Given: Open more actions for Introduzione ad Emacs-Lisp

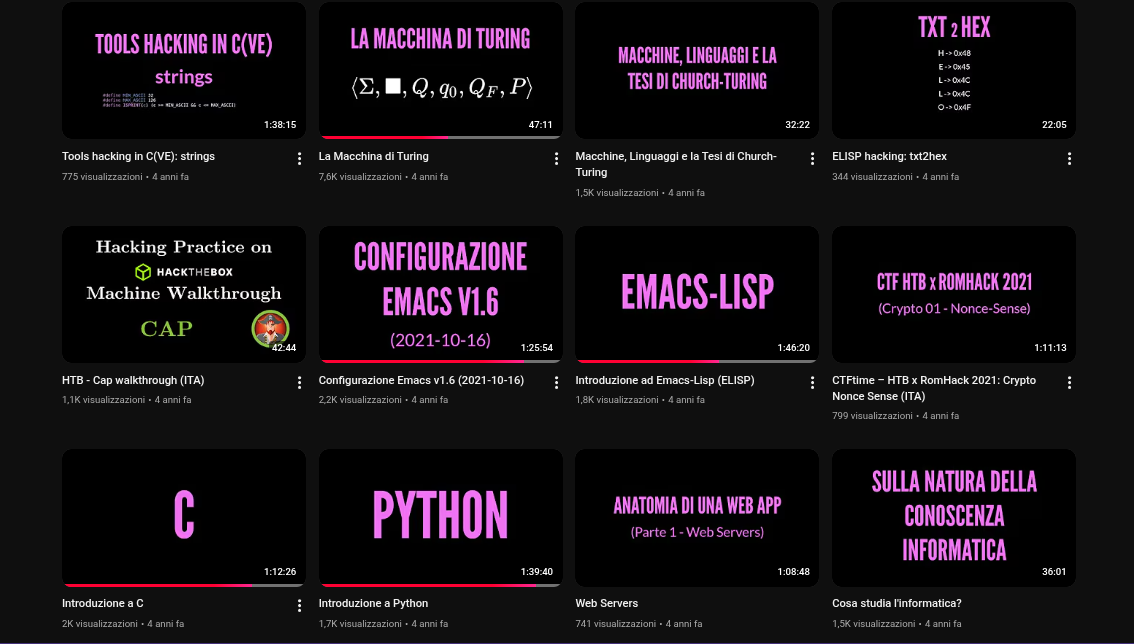Looking at the screenshot, I should (813, 382).
